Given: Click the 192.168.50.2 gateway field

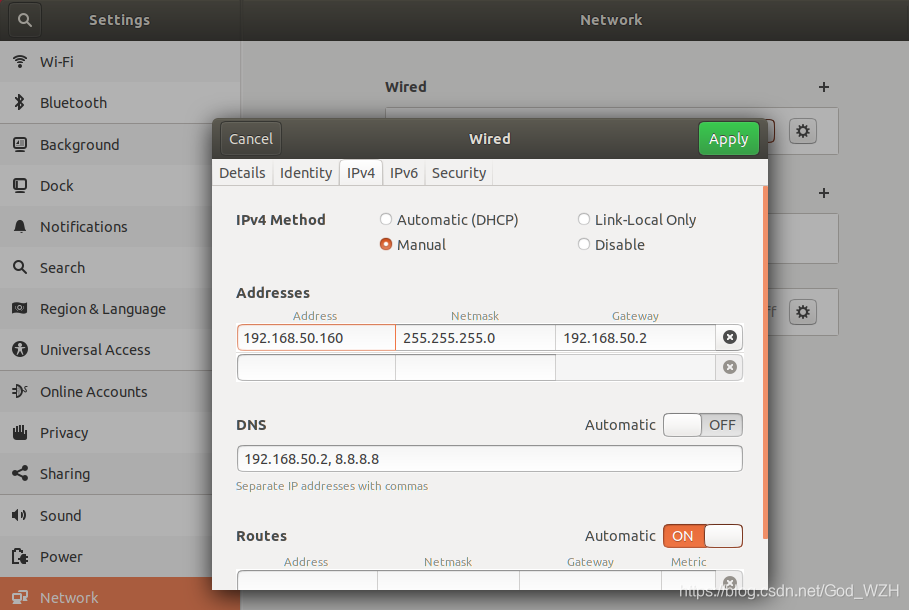Looking at the screenshot, I should click(x=635, y=337).
